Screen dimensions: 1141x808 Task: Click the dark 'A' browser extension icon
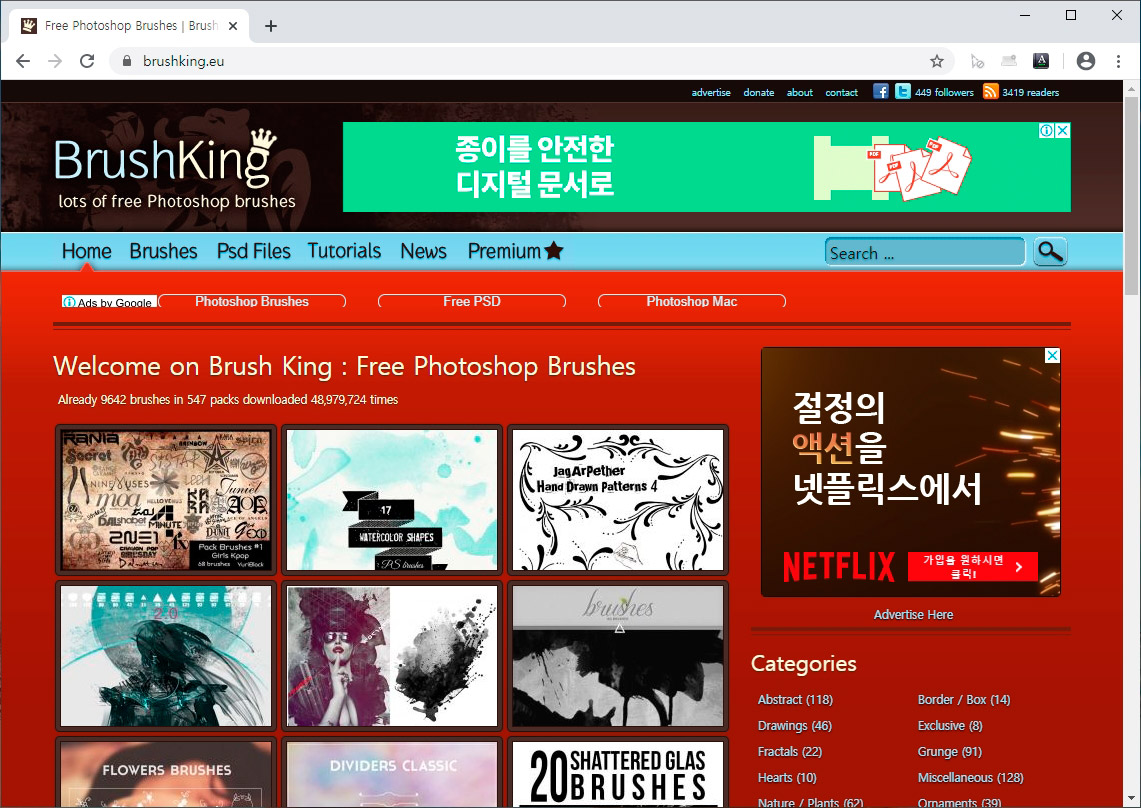tap(1041, 61)
